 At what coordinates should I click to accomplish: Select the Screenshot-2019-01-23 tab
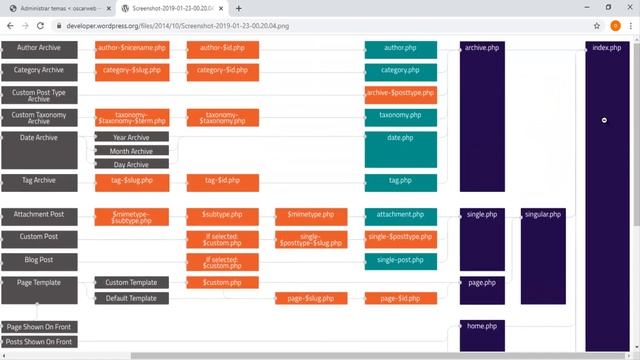pos(173,8)
